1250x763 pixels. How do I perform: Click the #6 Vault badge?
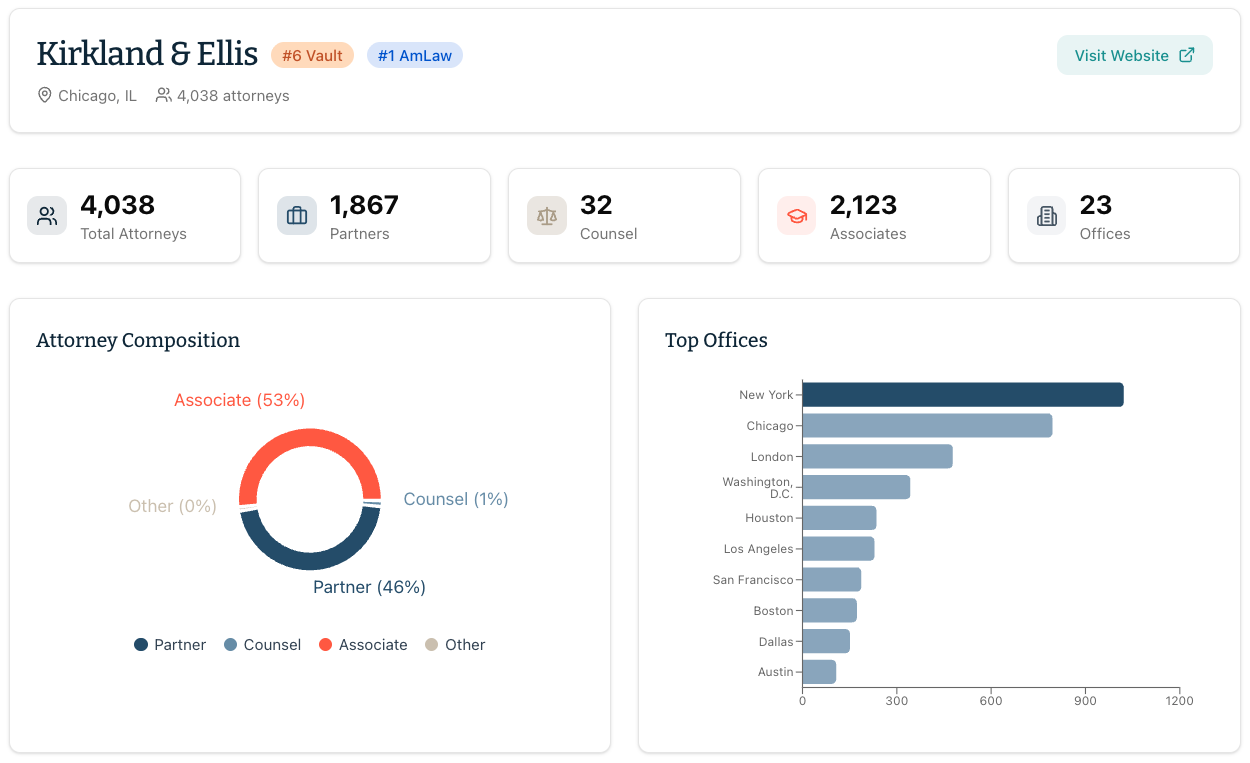(312, 55)
